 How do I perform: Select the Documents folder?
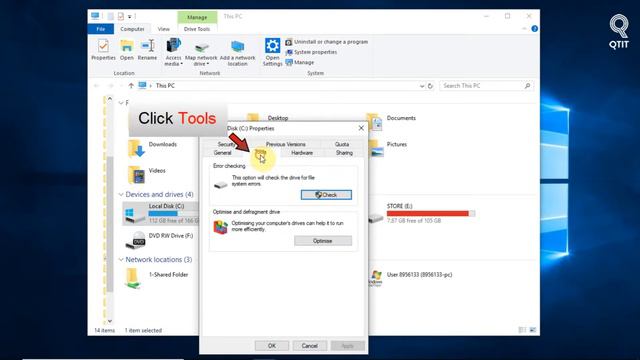401,118
